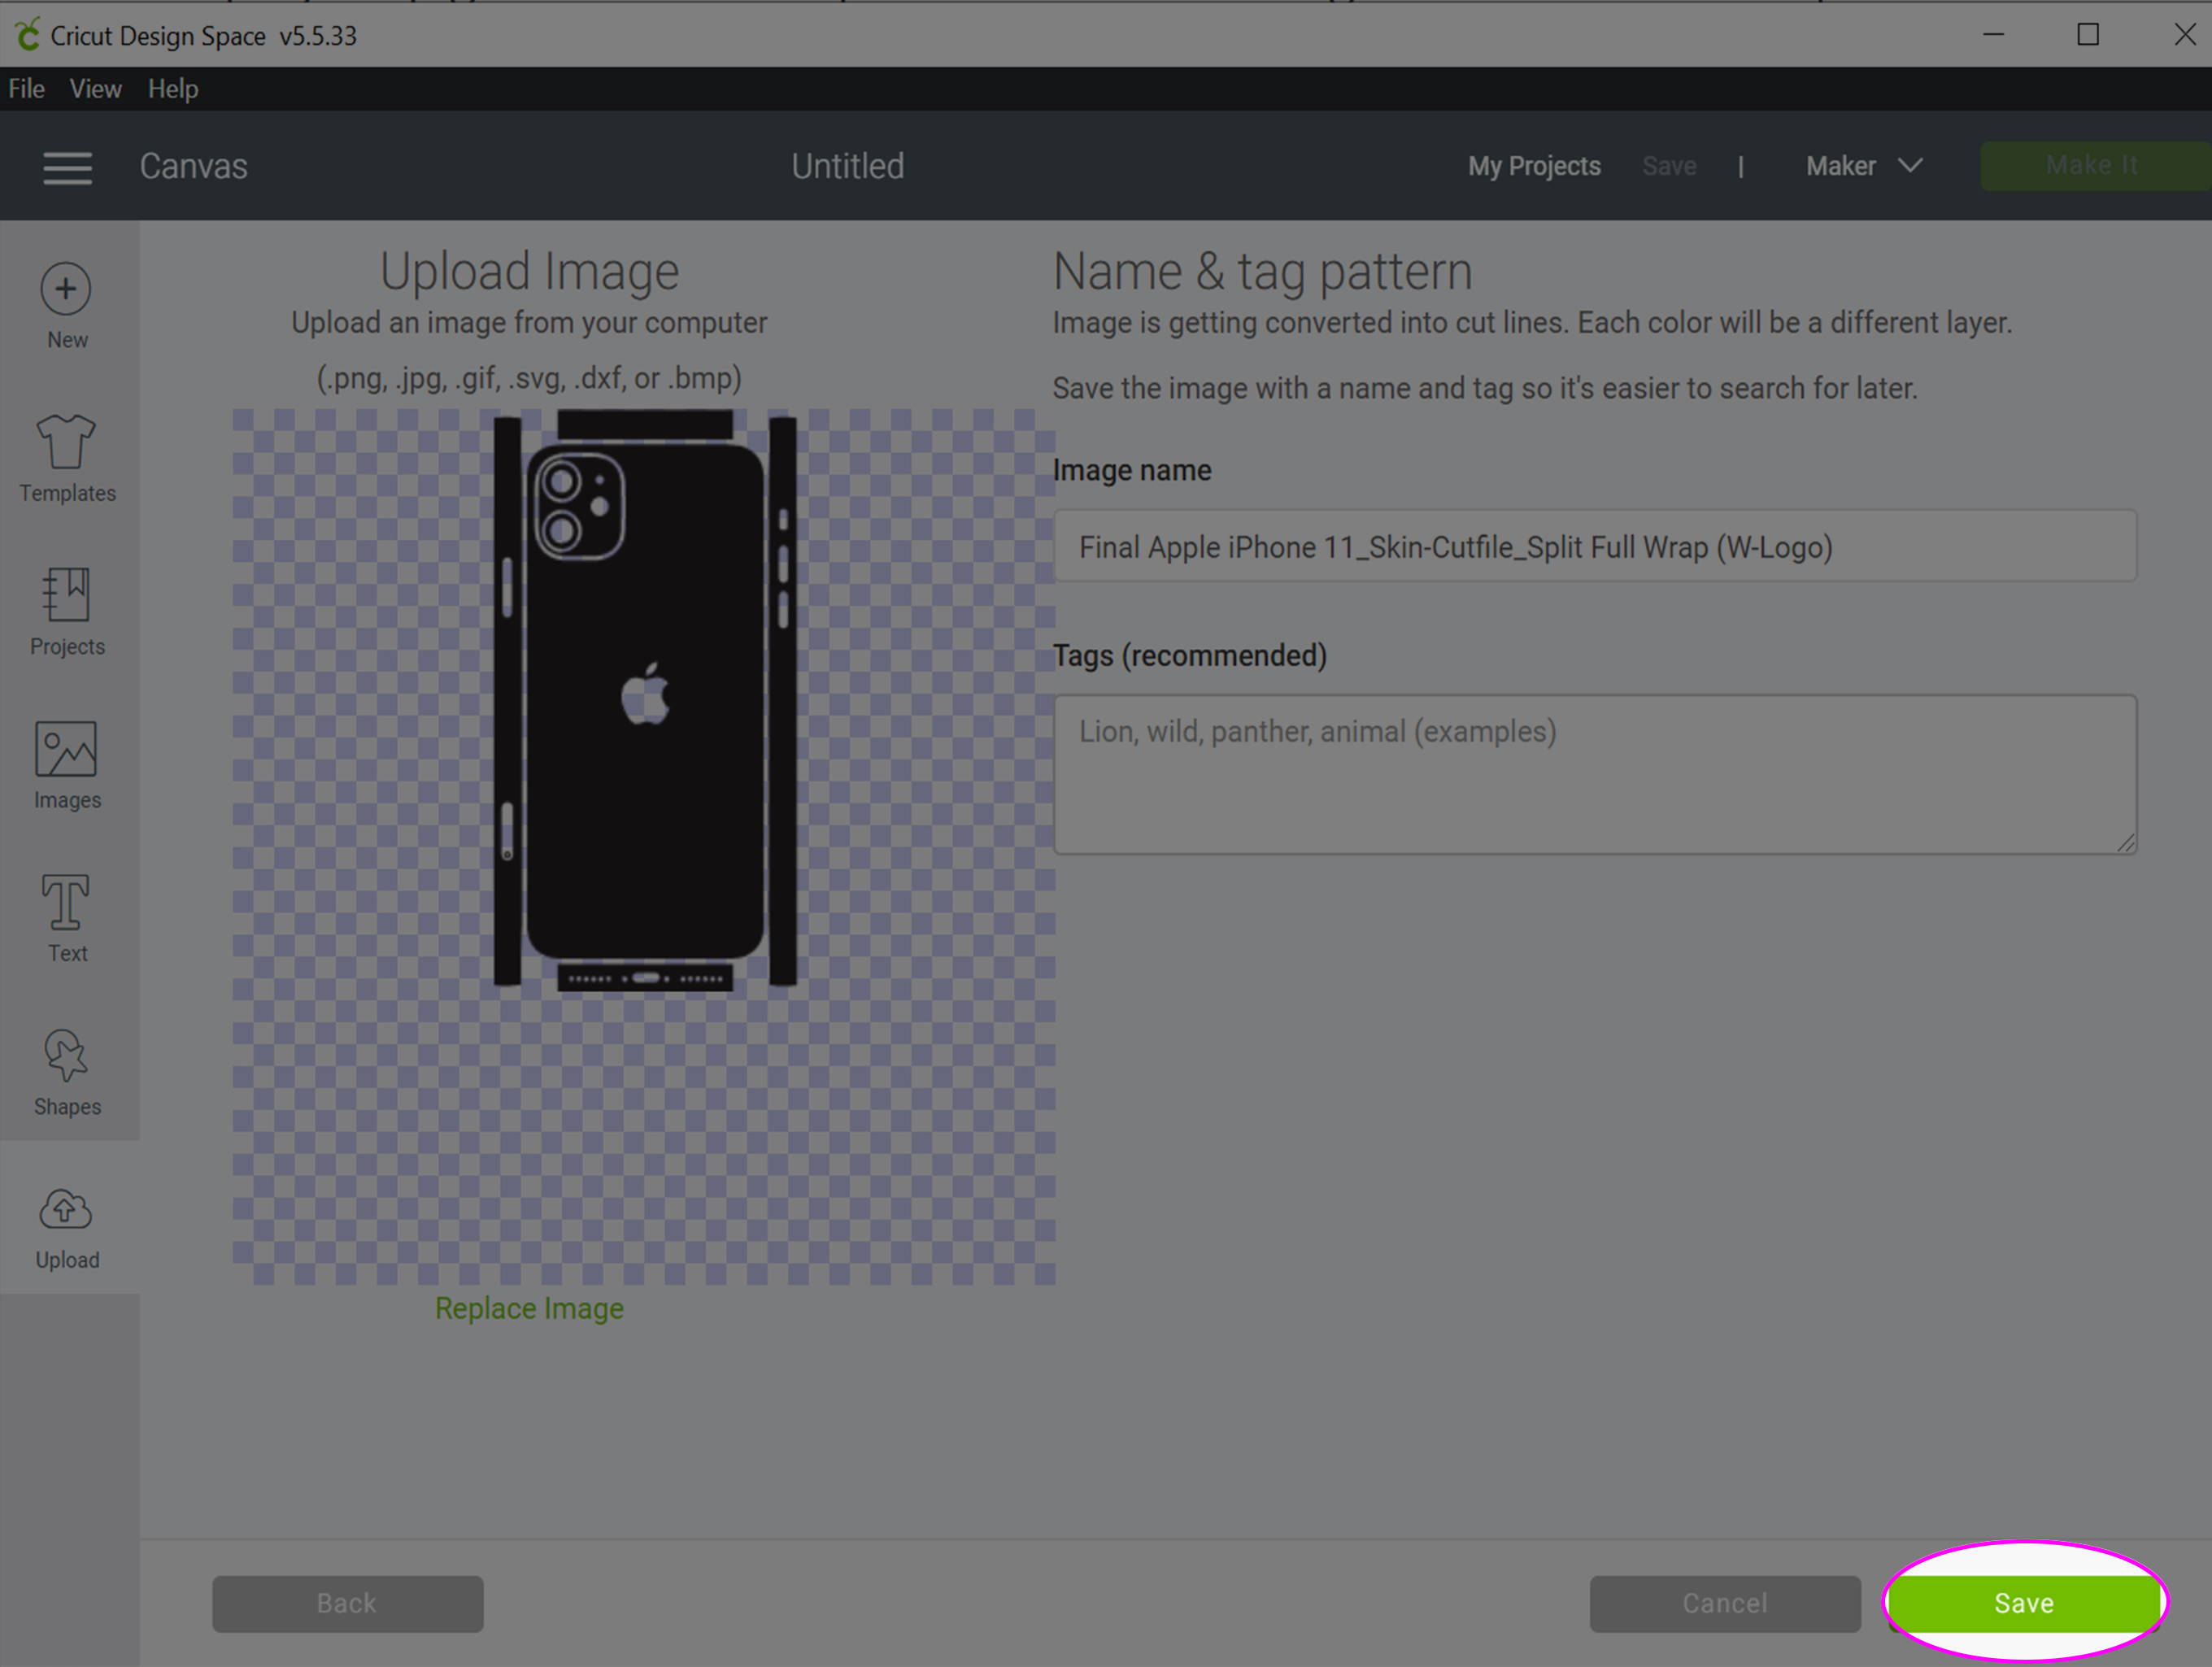Open the Projects panel
This screenshot has width=2212, height=1667.
click(67, 612)
